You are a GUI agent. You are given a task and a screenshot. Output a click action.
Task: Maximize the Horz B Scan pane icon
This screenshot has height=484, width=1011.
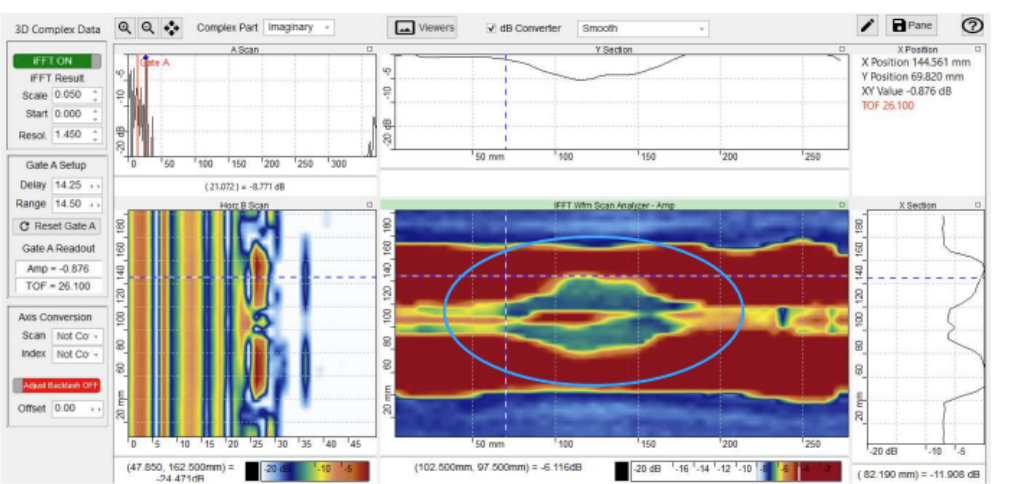(x=369, y=205)
